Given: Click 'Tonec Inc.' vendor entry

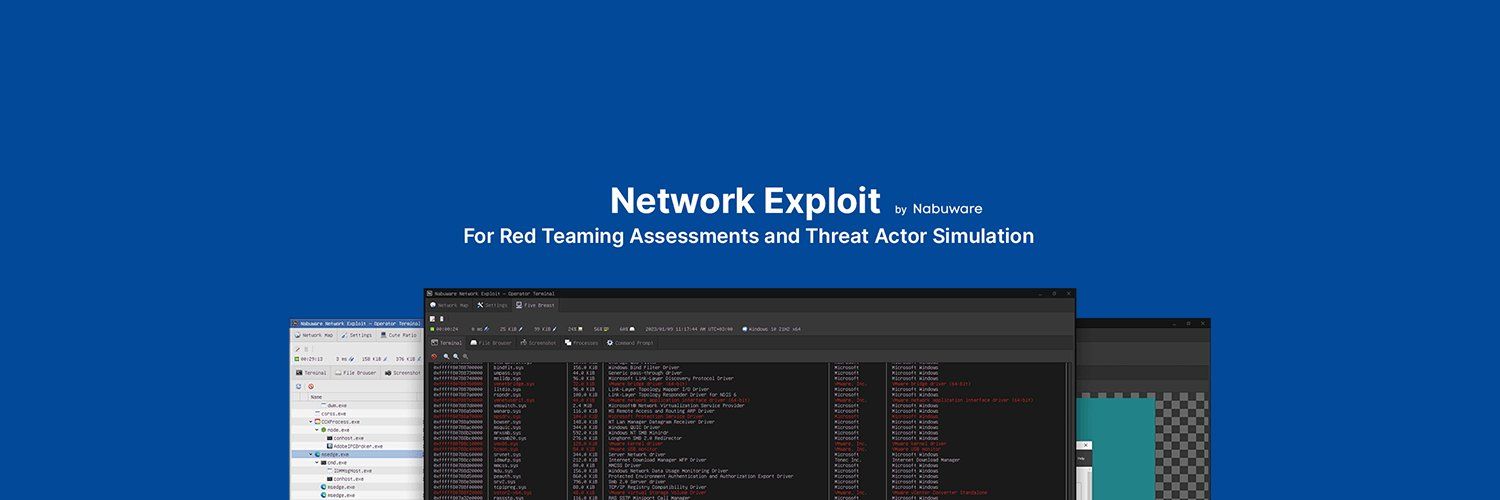Looking at the screenshot, I should 847,460.
